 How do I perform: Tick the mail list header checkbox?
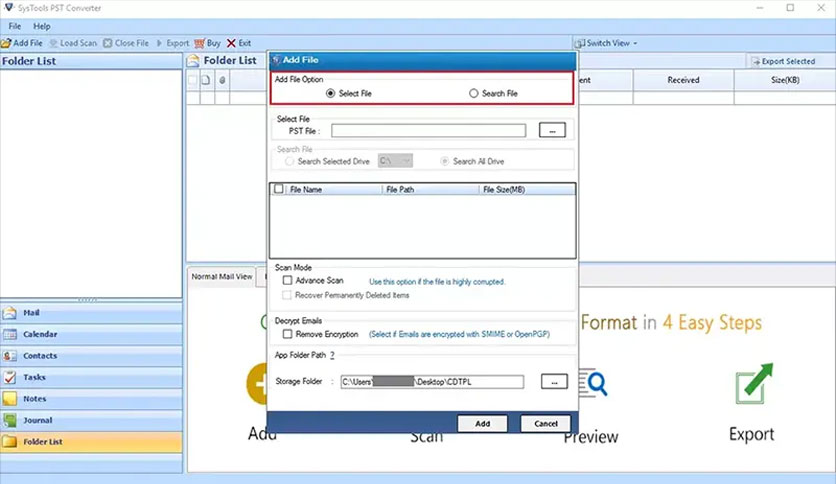pyautogui.click(x=192, y=80)
